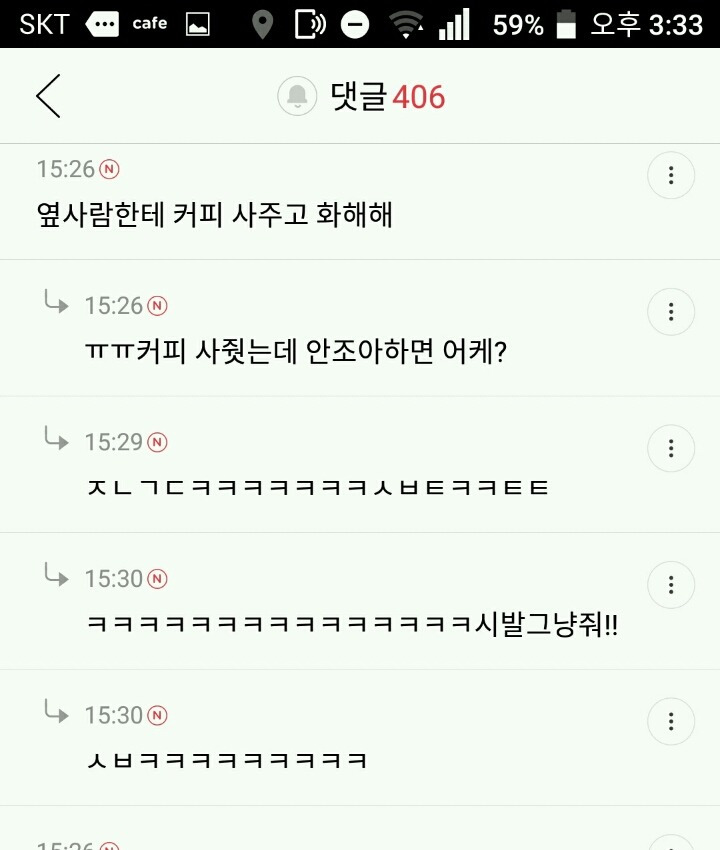The width and height of the screenshot is (720, 850).
Task: Open options for the 옆사람한테 커피 comment
Action: point(671,175)
